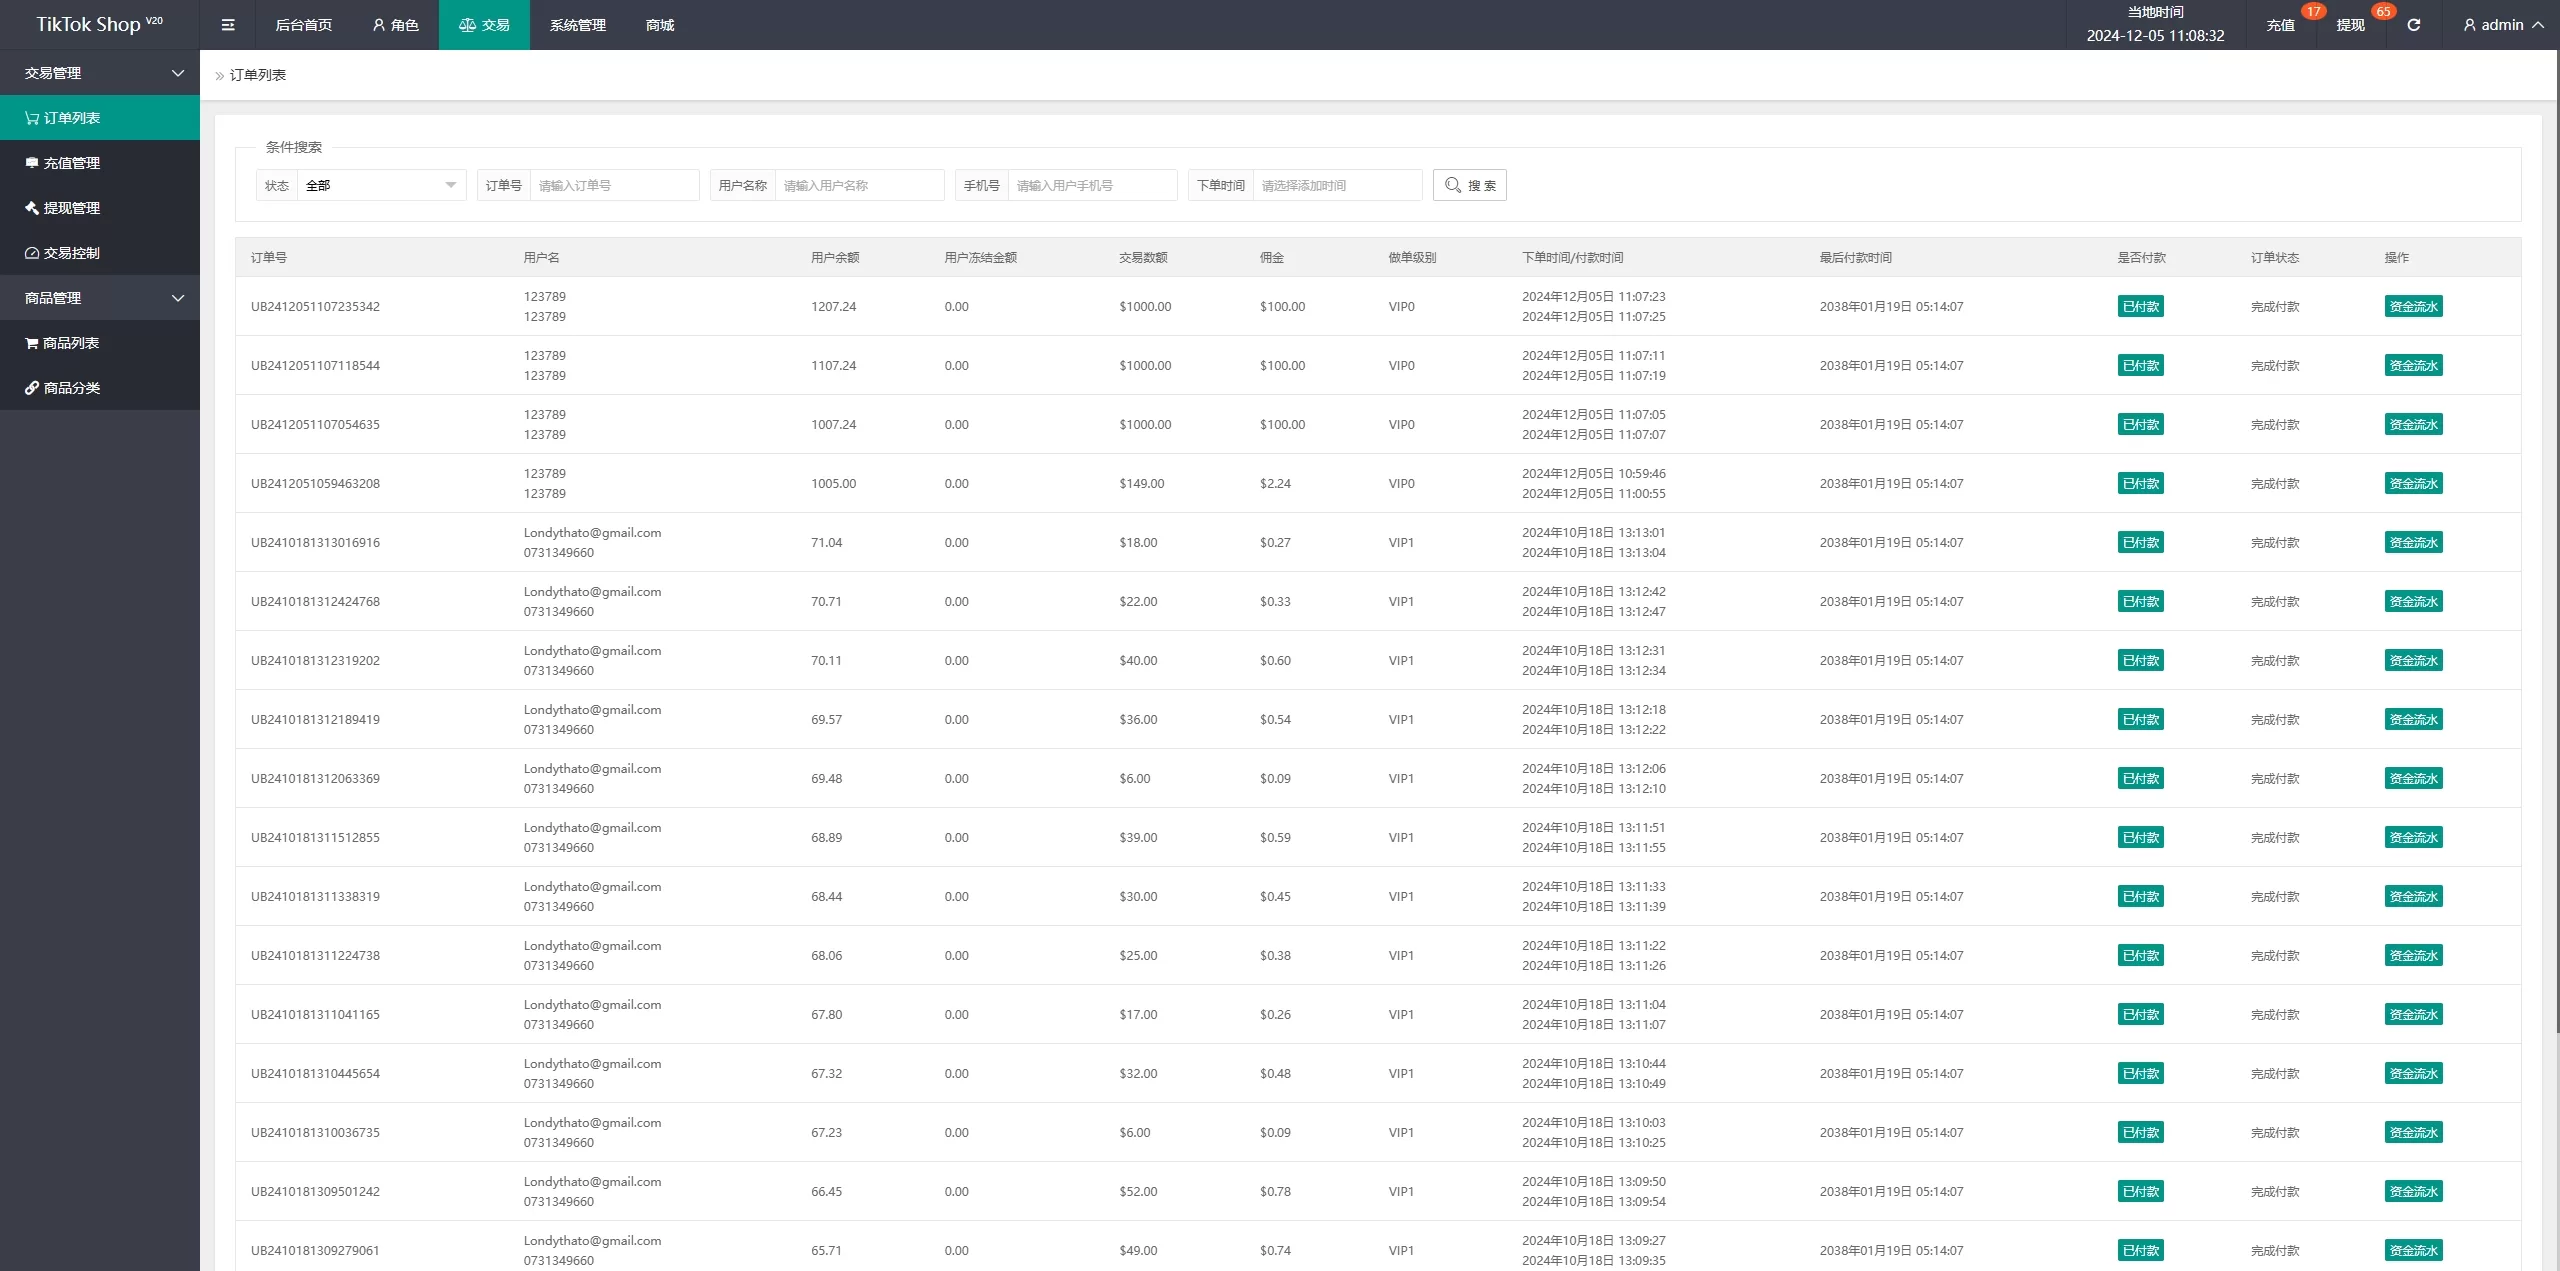Open 充值 notifications with badge 17
The width and height of the screenshot is (2560, 1271).
point(2281,25)
